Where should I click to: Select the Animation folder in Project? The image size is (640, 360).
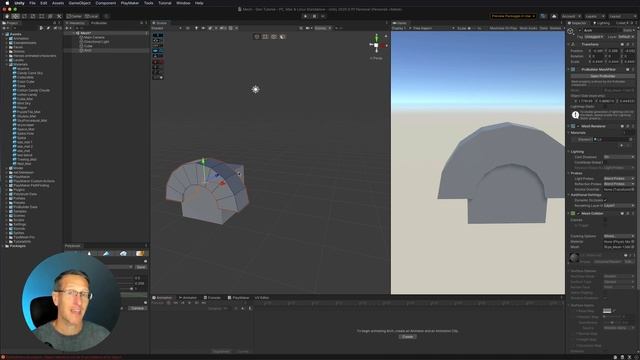(21, 38)
